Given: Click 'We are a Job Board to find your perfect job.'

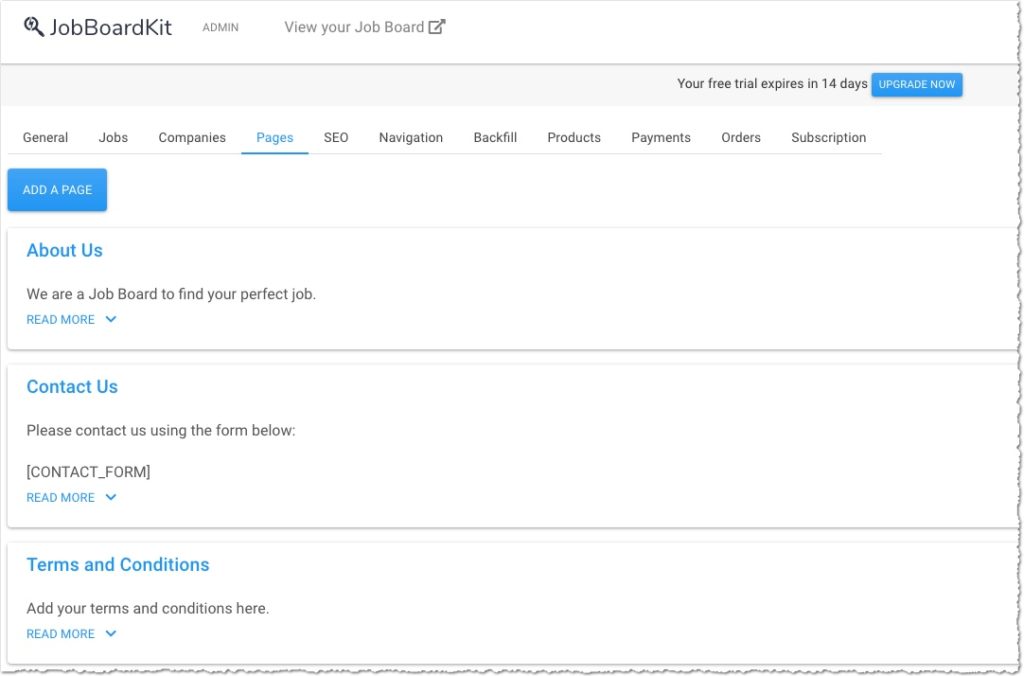Looking at the screenshot, I should click(171, 295).
